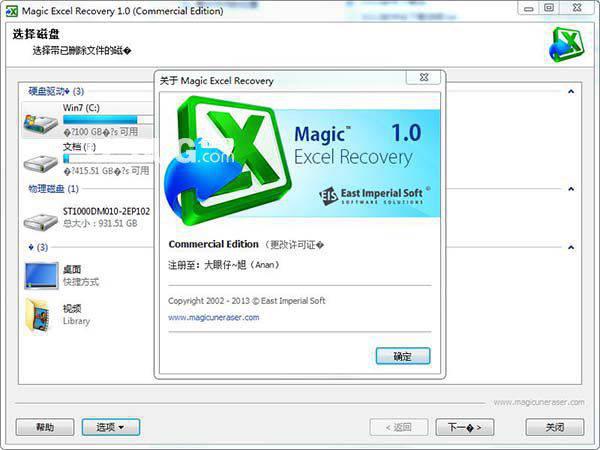
Task: Close the 关于 Magic Excel Recovery dialog
Action: tap(423, 77)
